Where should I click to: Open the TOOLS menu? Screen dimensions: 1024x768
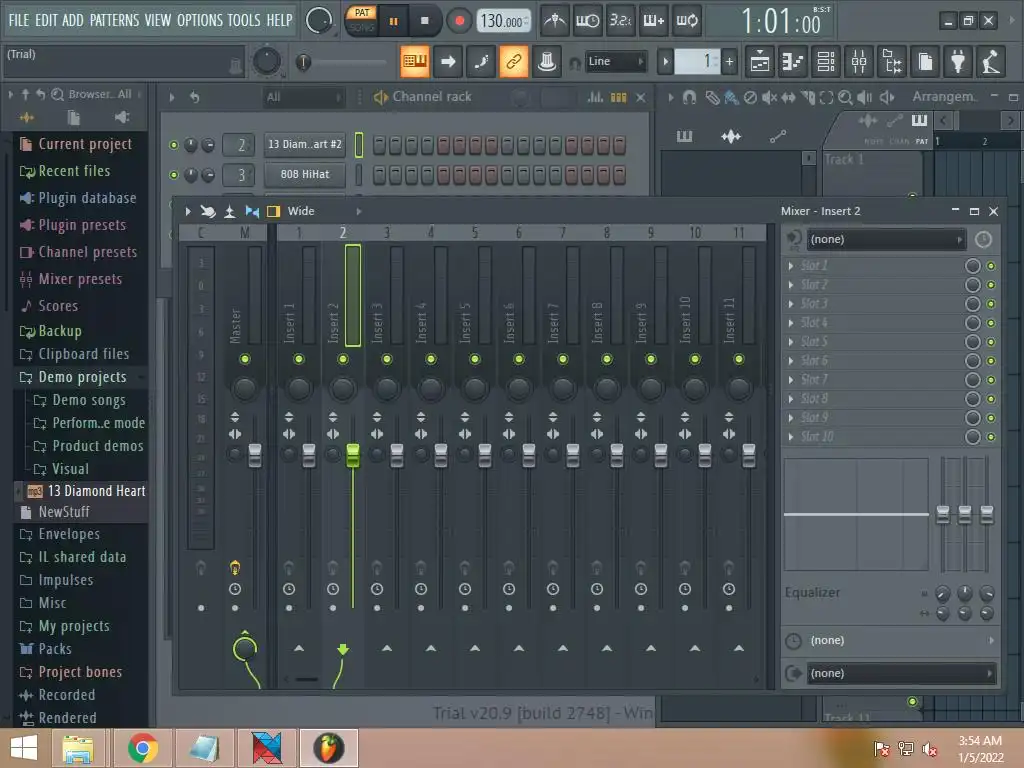(x=244, y=20)
